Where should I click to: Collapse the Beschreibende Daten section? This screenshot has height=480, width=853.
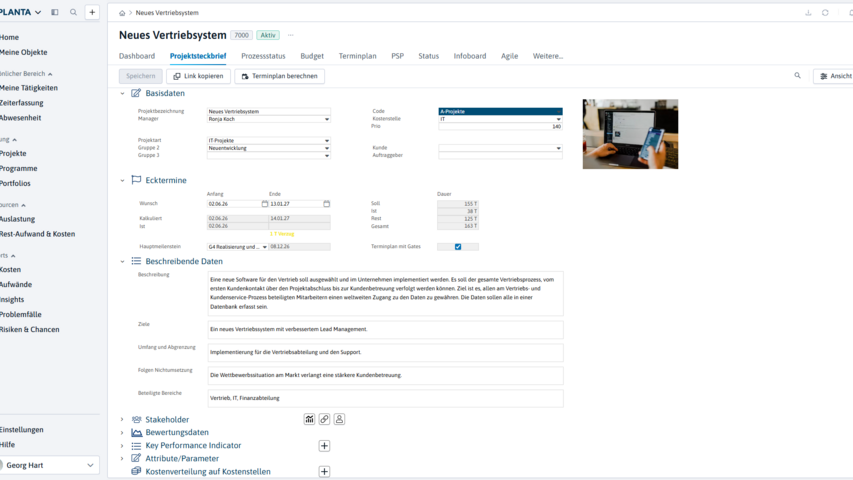[x=122, y=261]
